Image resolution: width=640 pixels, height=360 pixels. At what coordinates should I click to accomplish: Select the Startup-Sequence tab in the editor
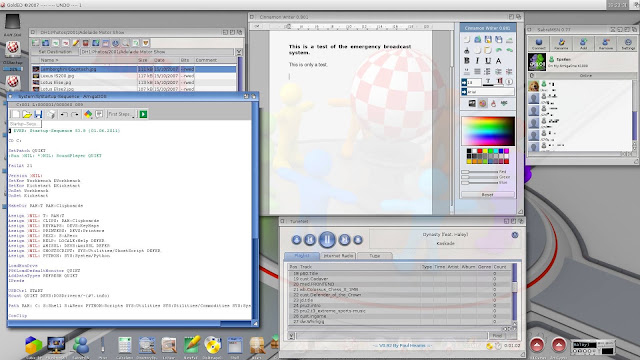click(24, 124)
